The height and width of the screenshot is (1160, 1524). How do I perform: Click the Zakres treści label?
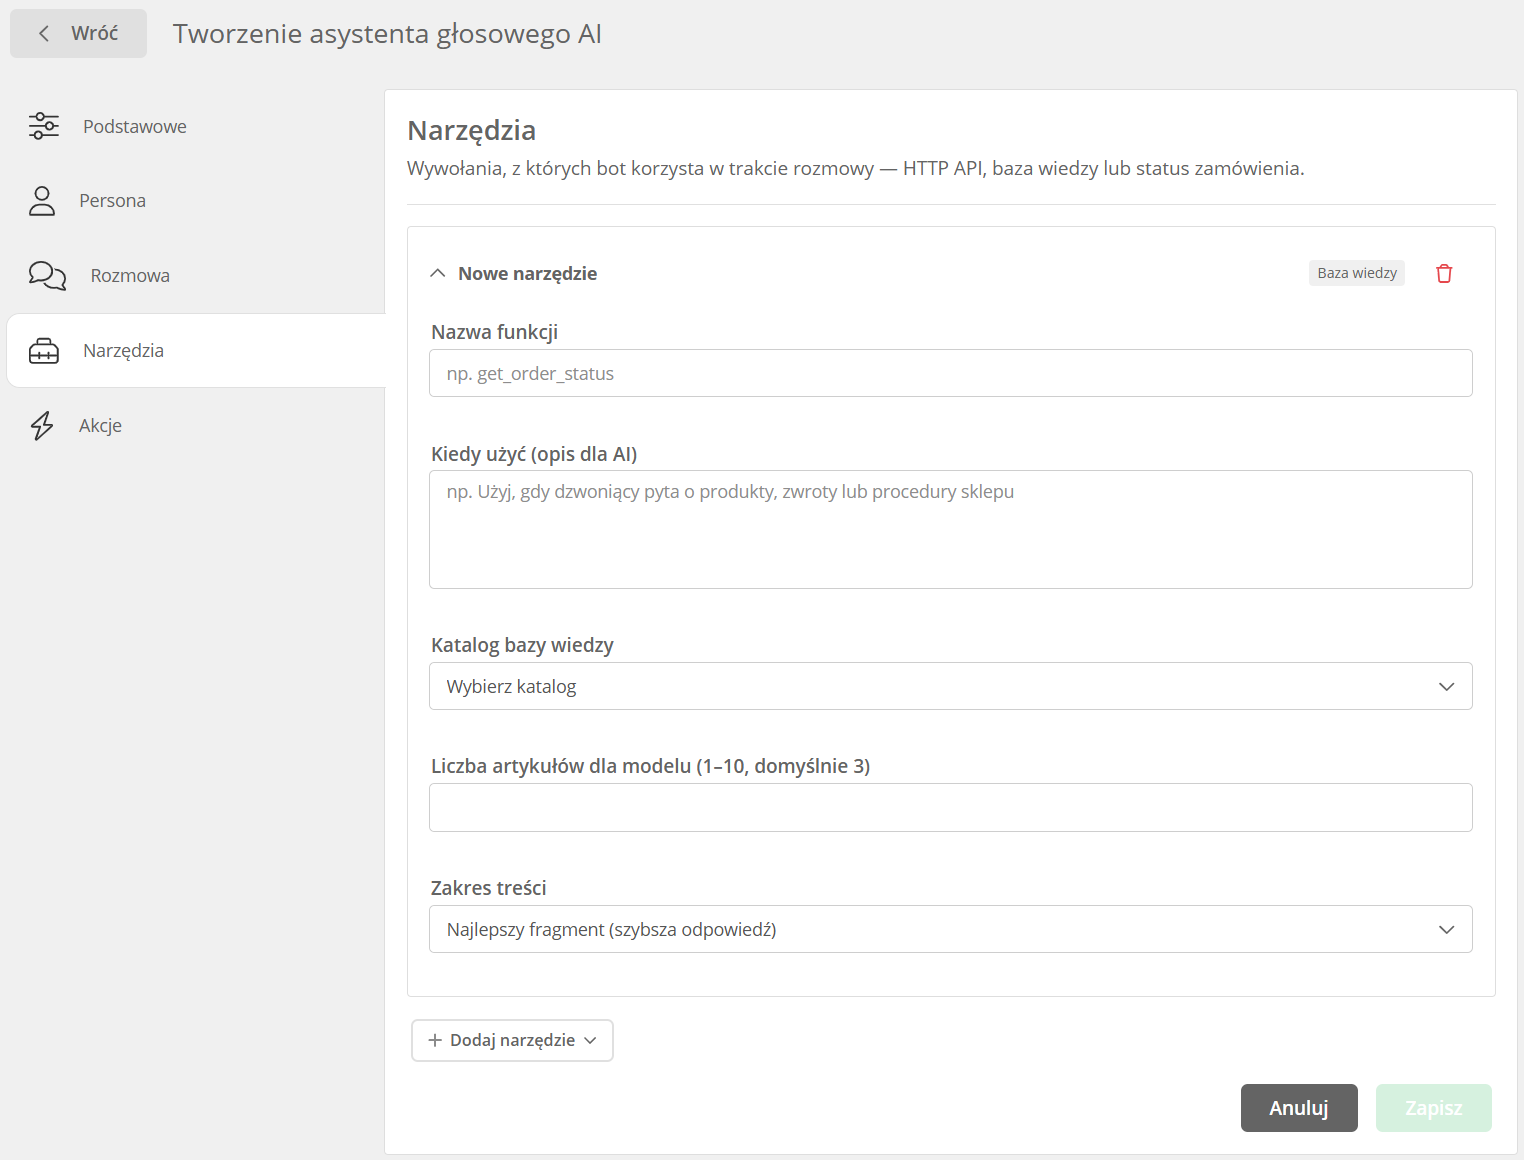(x=488, y=888)
